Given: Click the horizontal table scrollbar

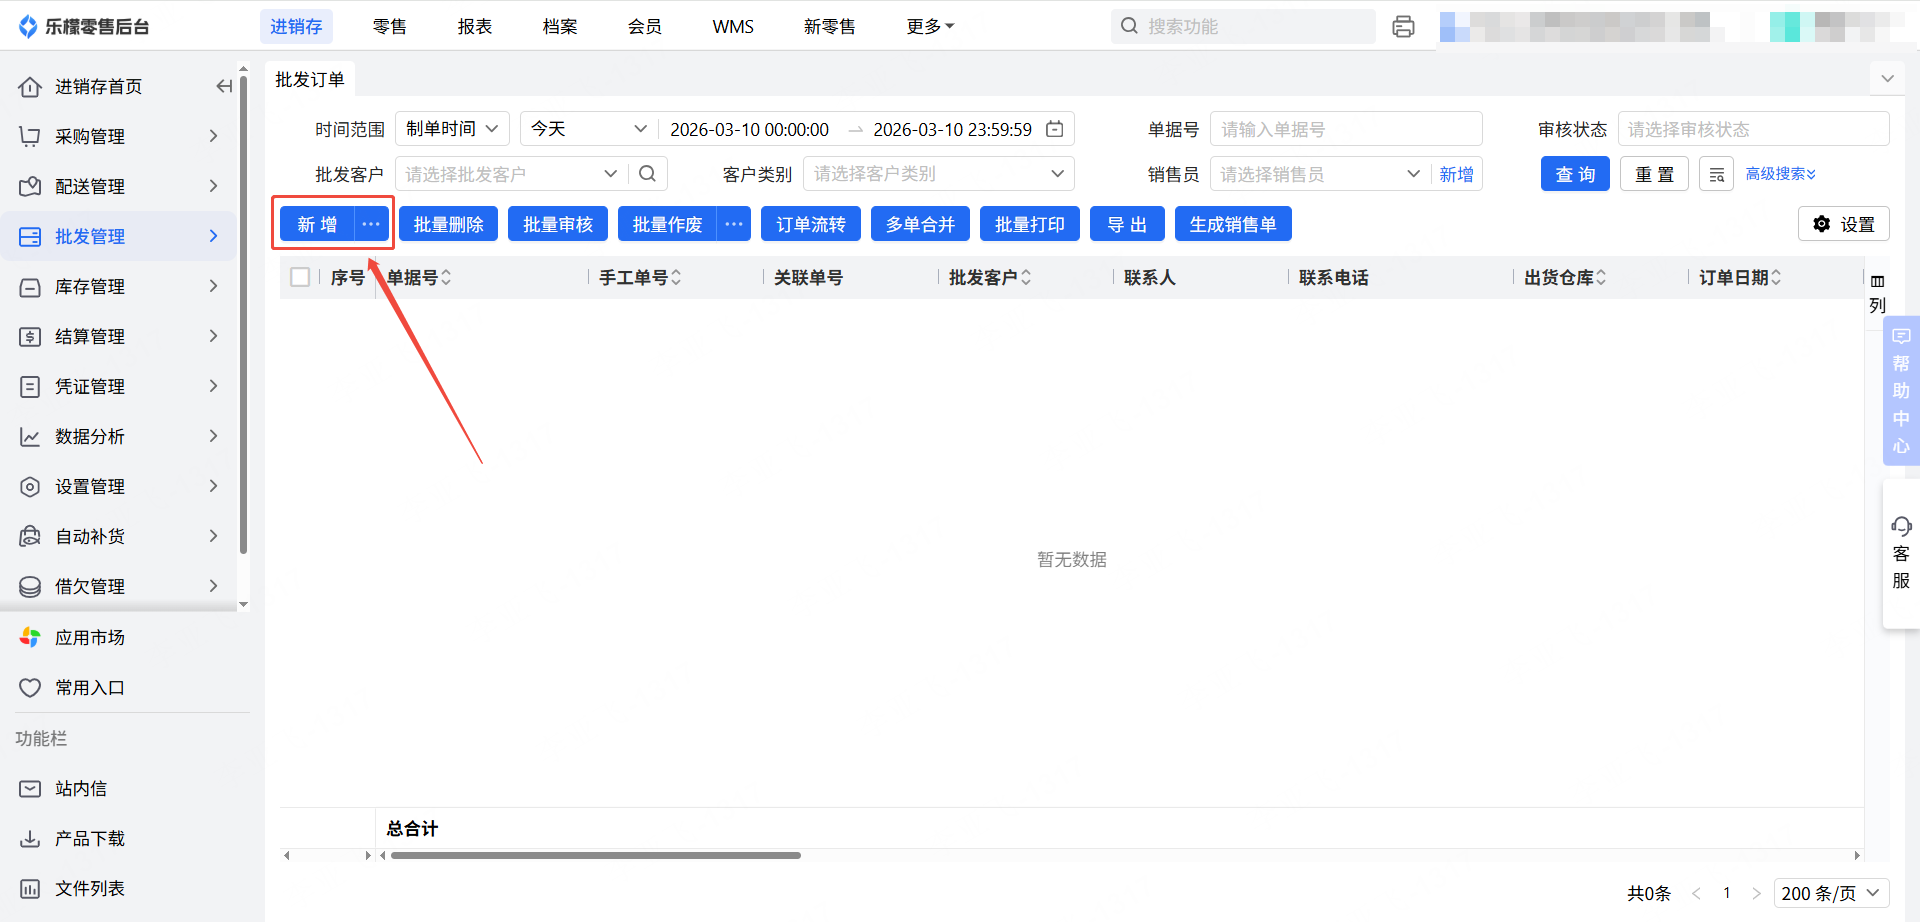Looking at the screenshot, I should pos(596,856).
